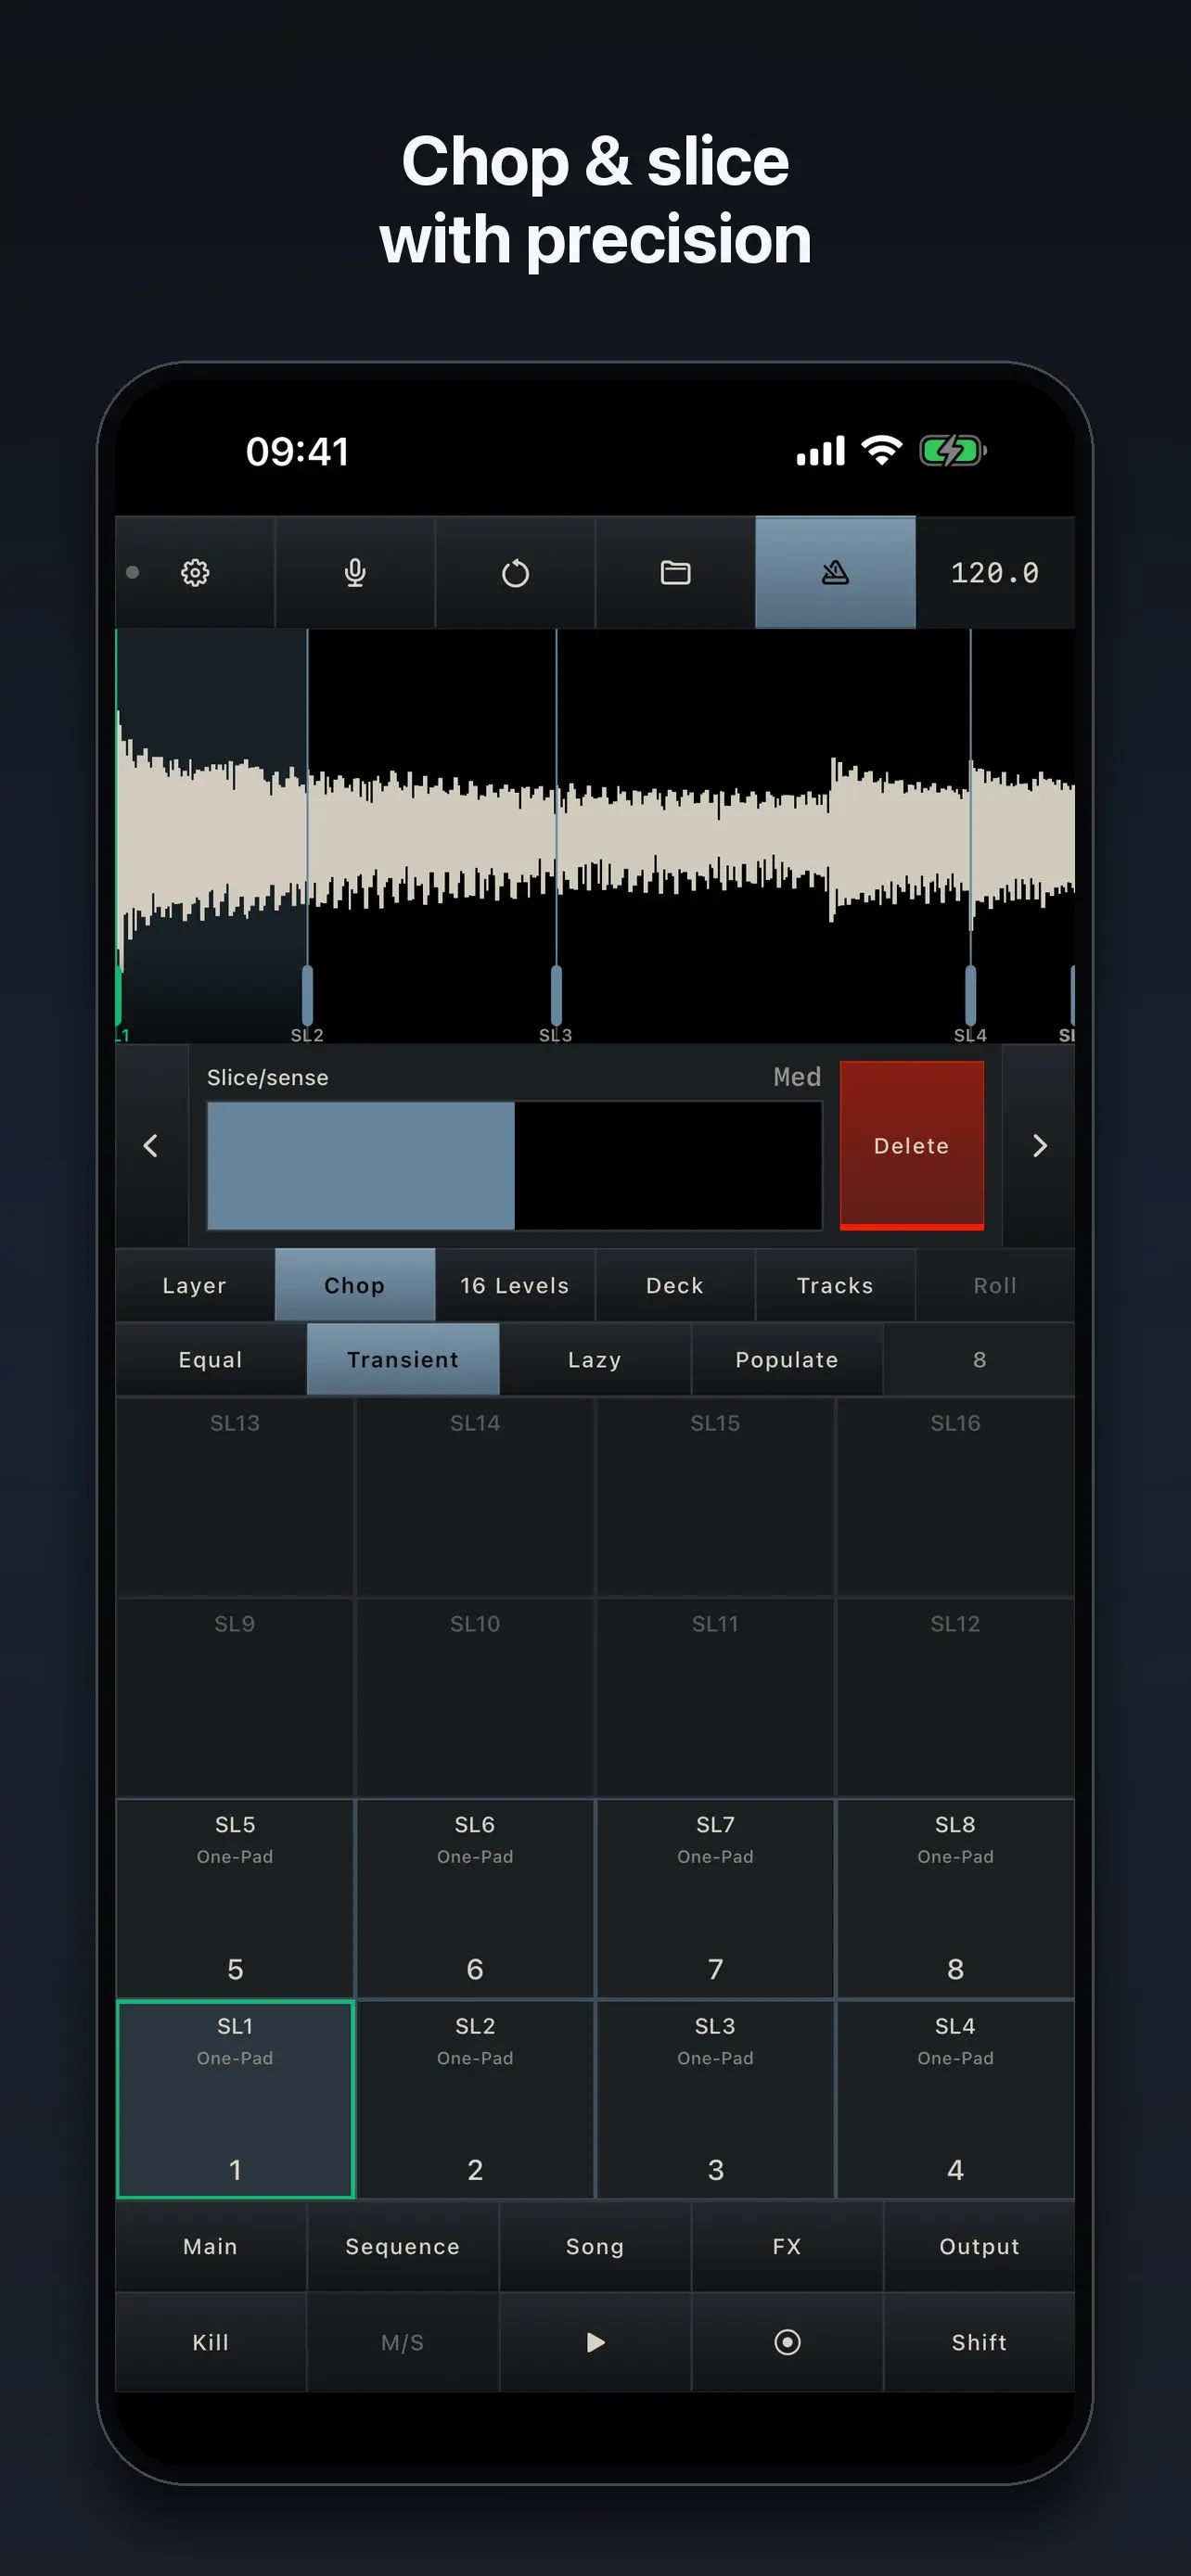Choose Transient slicing mode
The image size is (1191, 2576).
click(403, 1360)
